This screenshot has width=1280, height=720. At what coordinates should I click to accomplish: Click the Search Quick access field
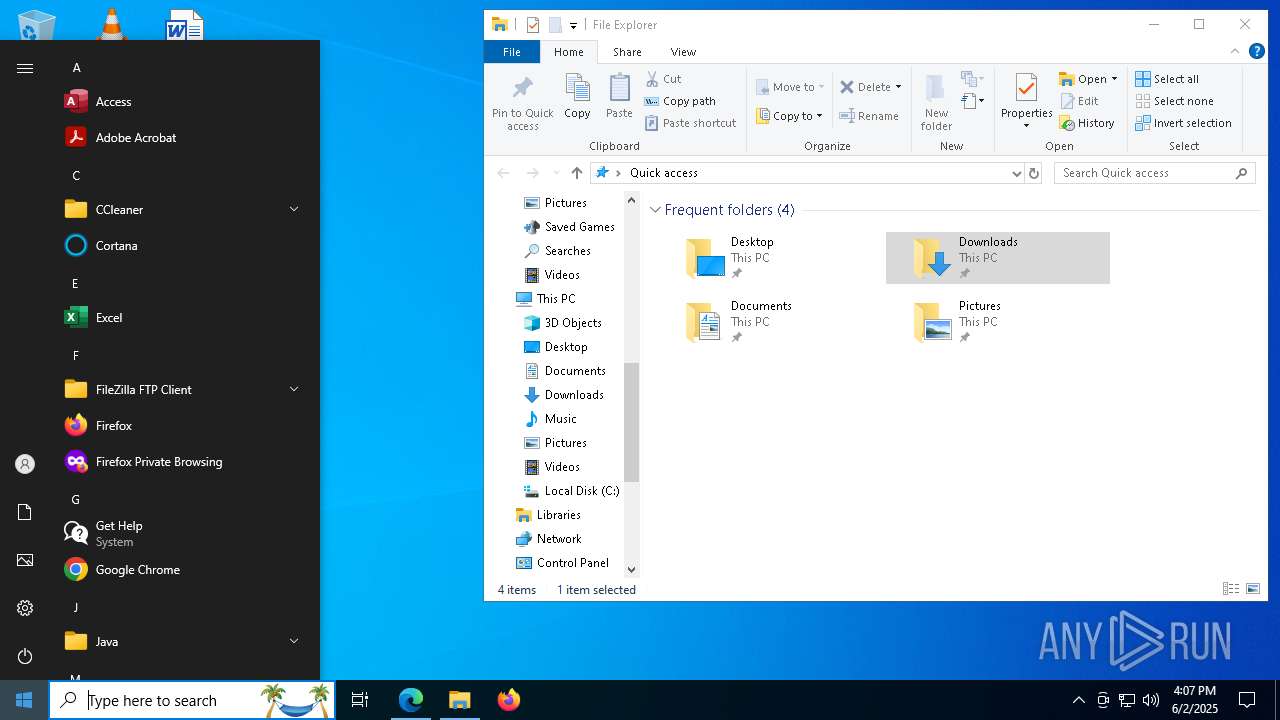pos(1154,173)
